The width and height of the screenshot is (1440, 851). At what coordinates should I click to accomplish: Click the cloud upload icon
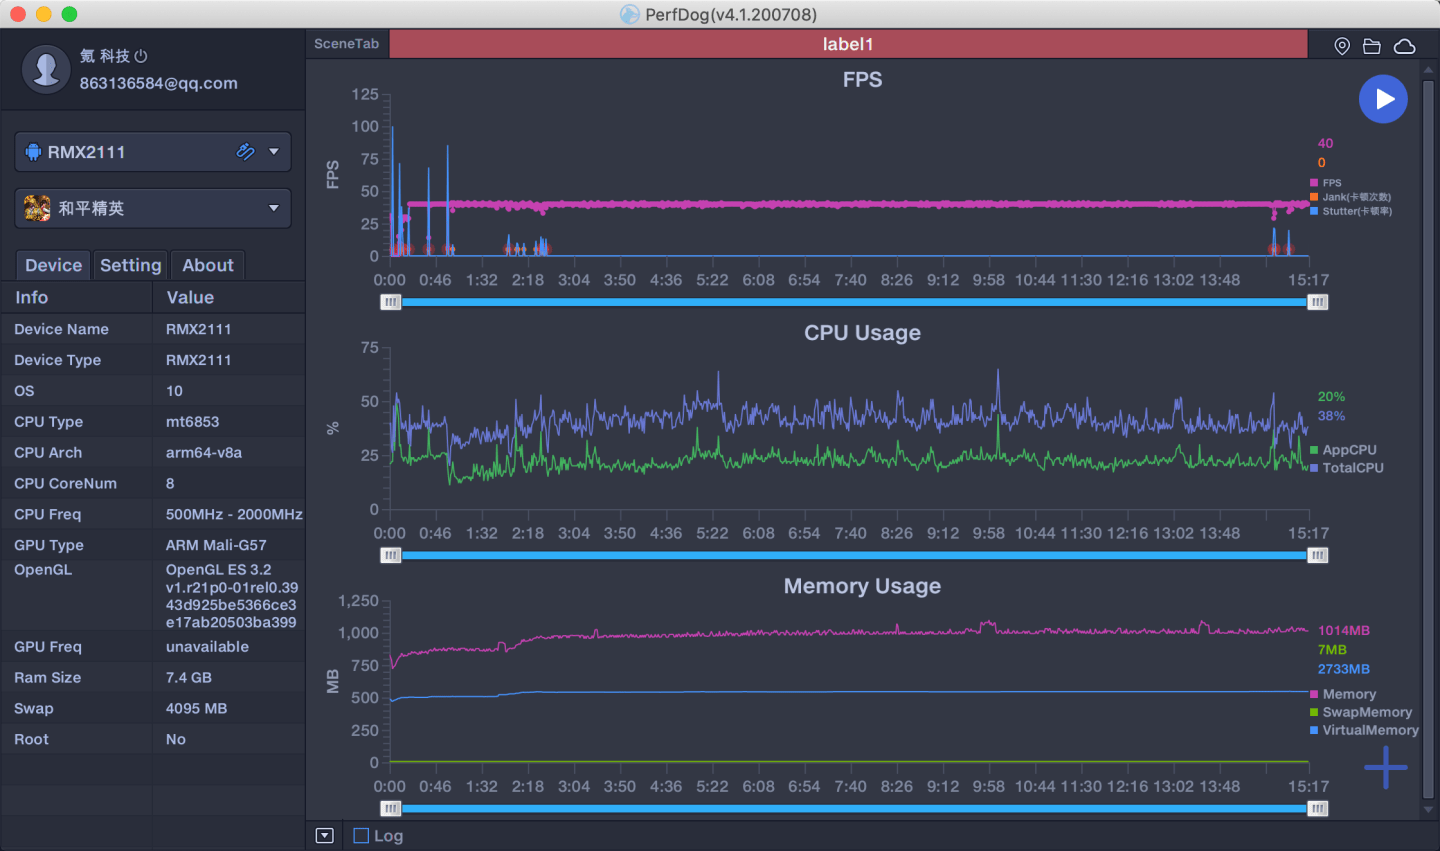coord(1405,46)
